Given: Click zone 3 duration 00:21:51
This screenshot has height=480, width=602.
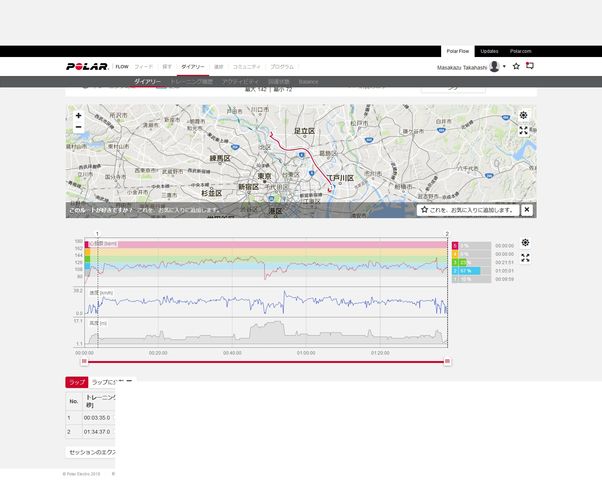Looking at the screenshot, I should point(504,262).
